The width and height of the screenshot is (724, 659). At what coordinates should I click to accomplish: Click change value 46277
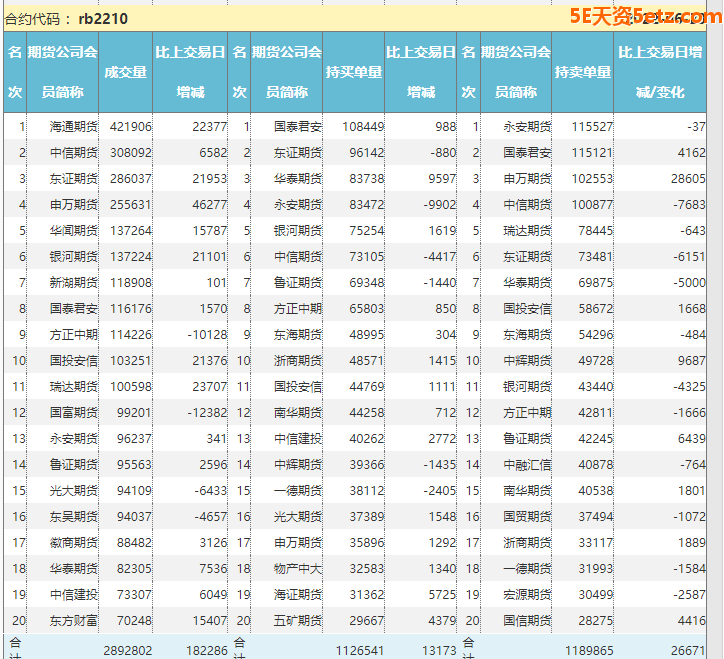click(x=210, y=205)
